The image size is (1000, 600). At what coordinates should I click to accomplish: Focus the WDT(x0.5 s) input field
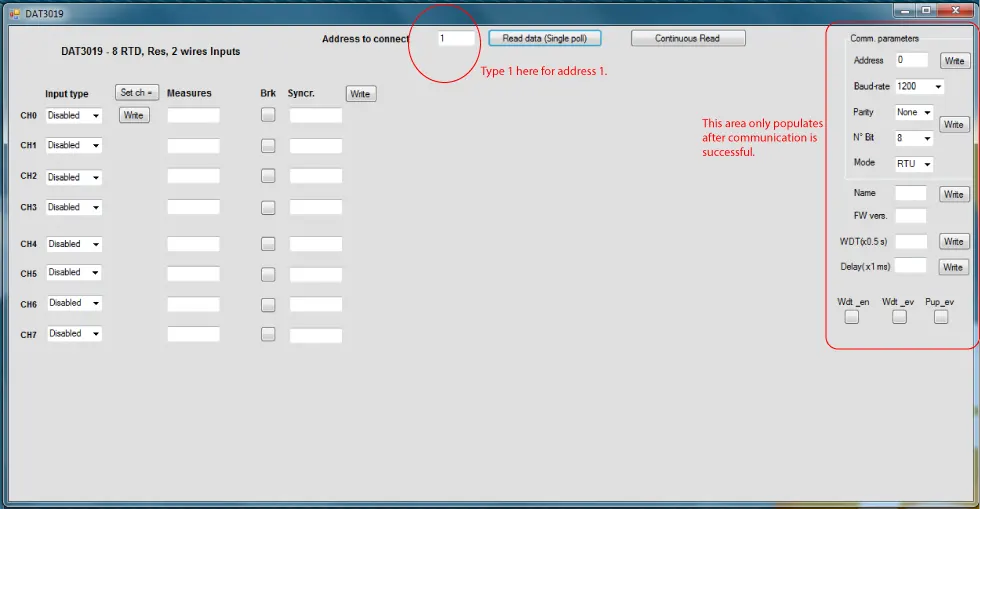coord(911,242)
